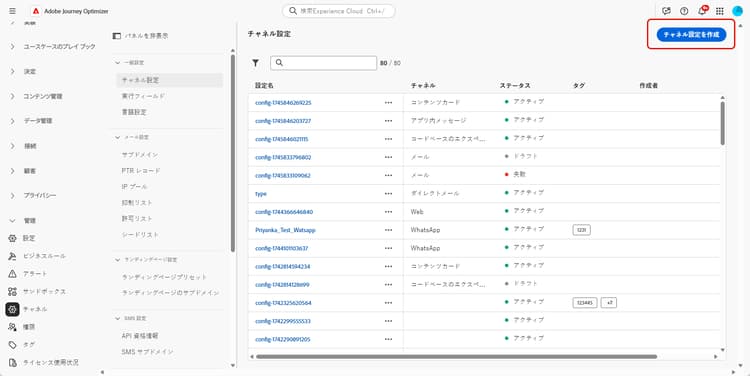Open more actions for config-1745846203727
The width and height of the screenshot is (750, 376).
point(388,121)
